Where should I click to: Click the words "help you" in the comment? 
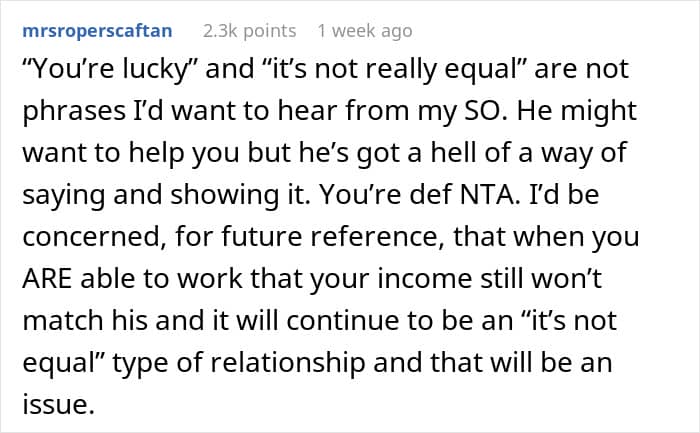coord(184,153)
